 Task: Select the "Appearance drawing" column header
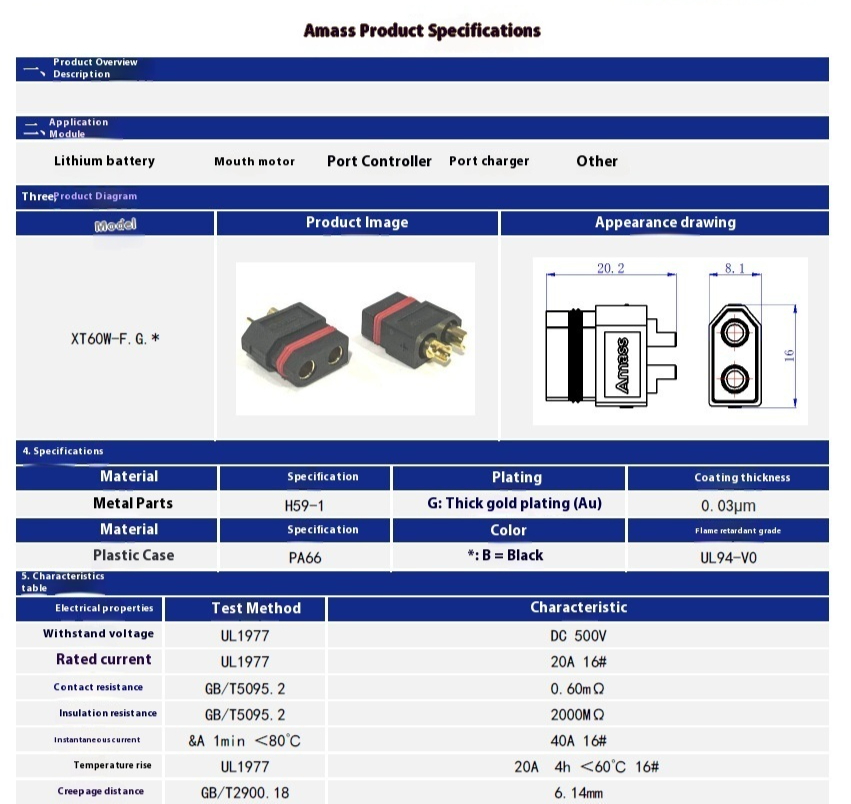click(665, 223)
